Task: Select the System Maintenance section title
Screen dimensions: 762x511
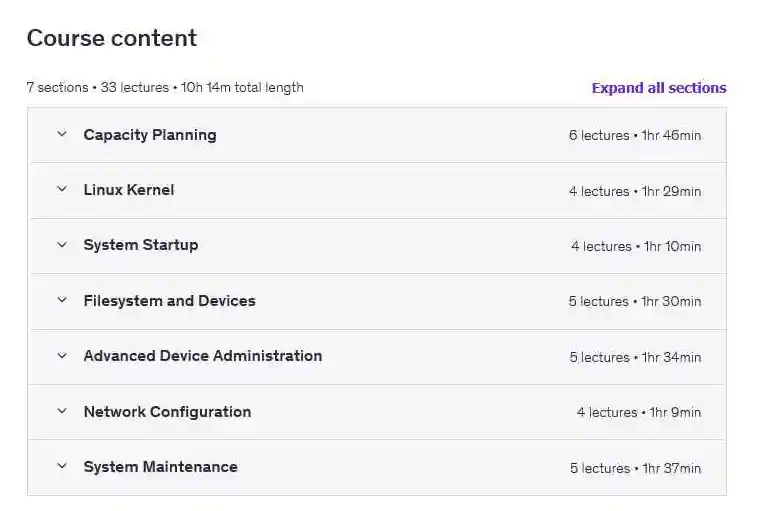Action: click(161, 467)
